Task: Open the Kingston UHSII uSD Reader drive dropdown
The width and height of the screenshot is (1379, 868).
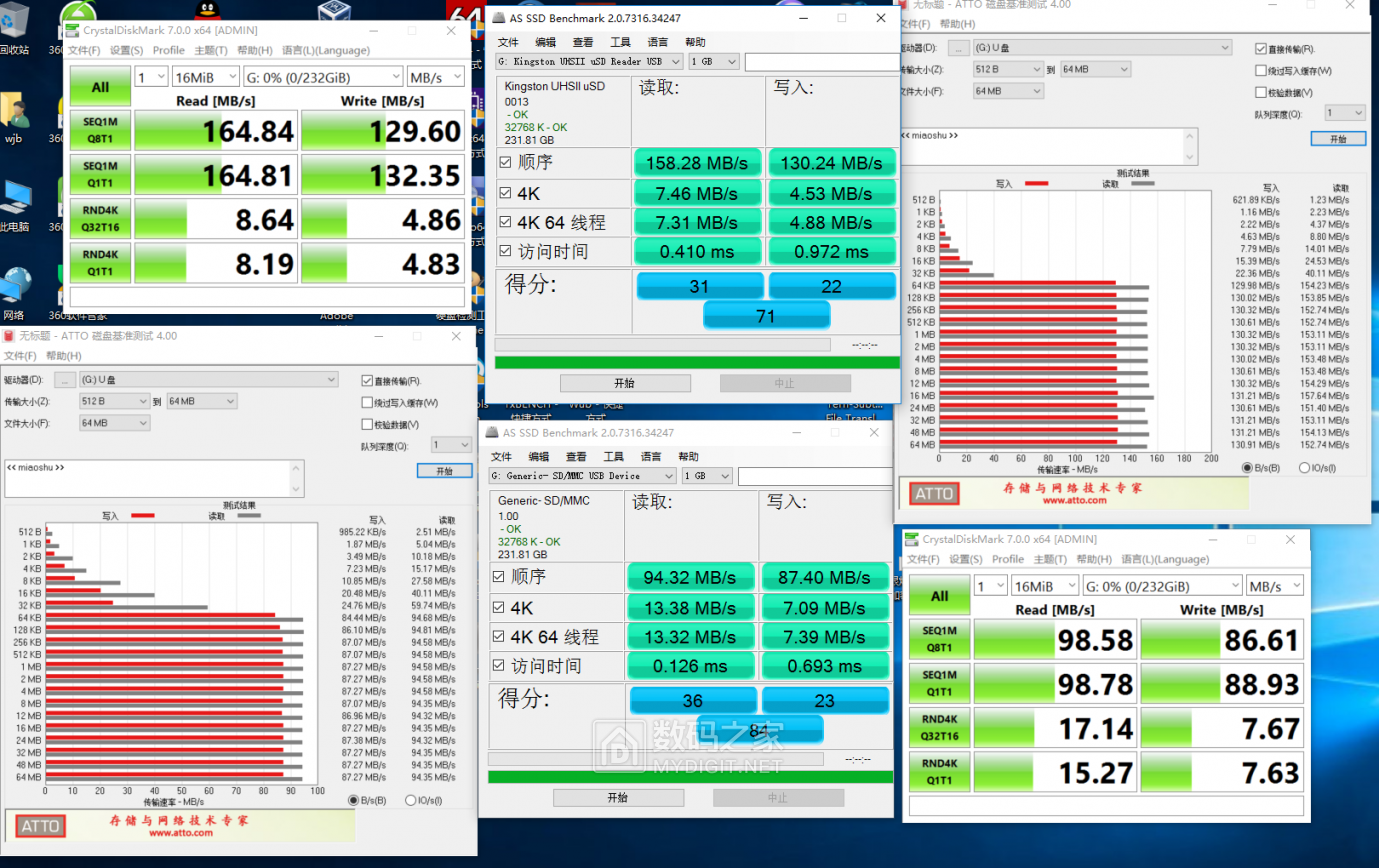Action: [590, 62]
